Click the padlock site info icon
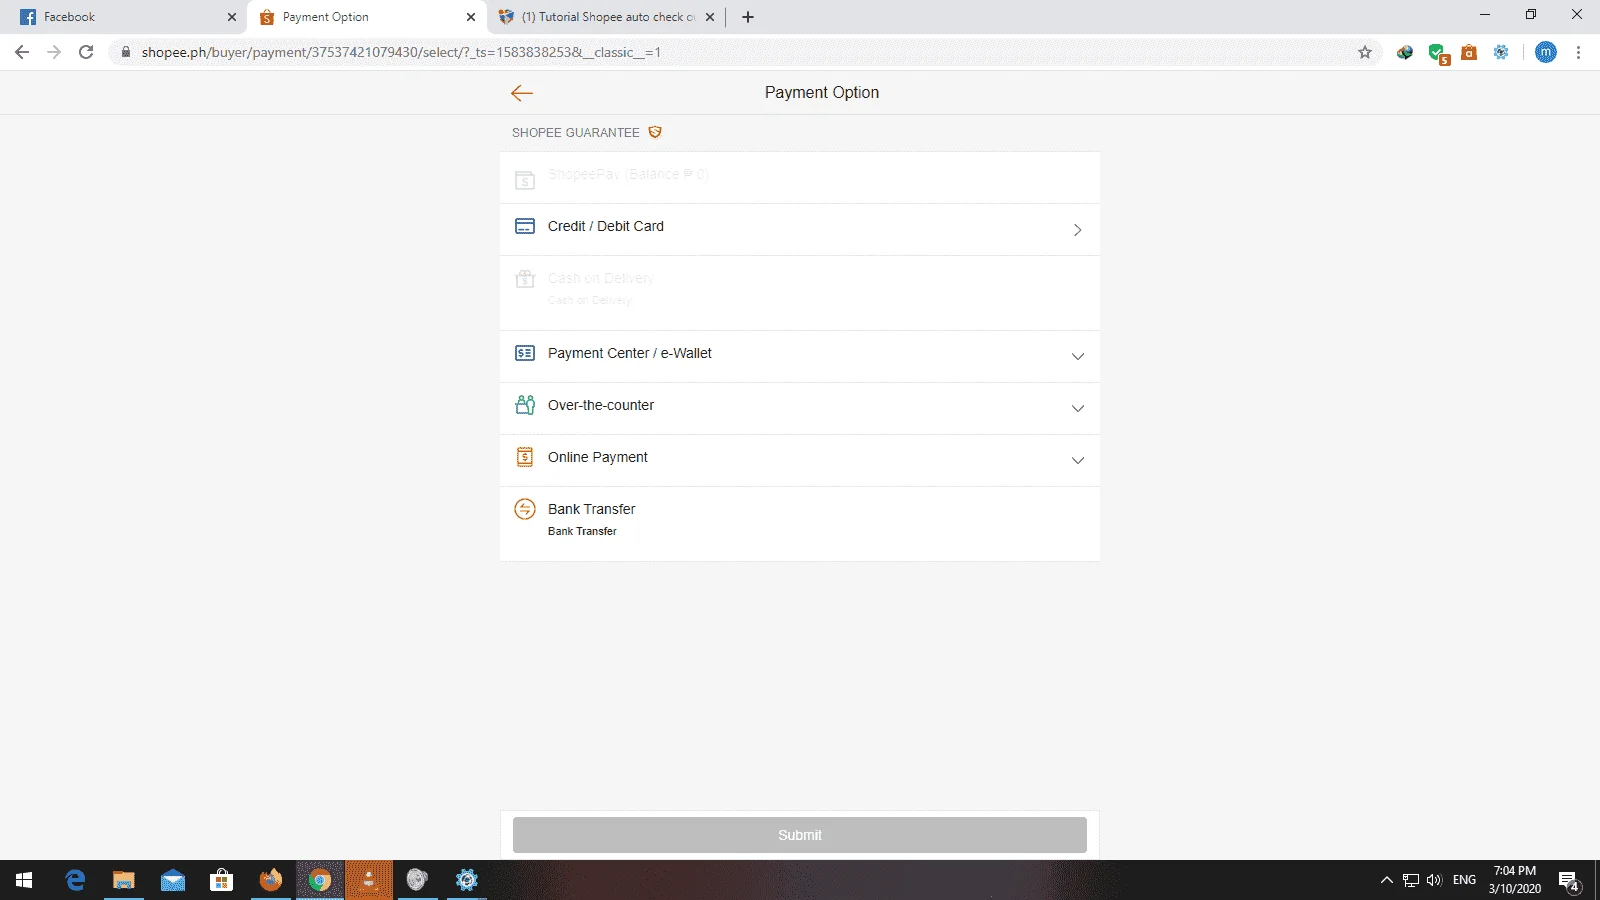1600x900 pixels. [126, 52]
